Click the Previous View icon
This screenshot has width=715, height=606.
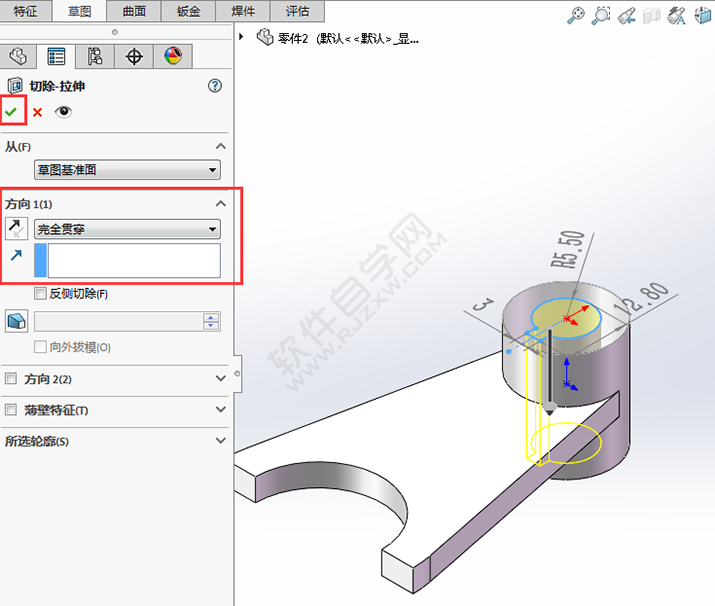[627, 16]
